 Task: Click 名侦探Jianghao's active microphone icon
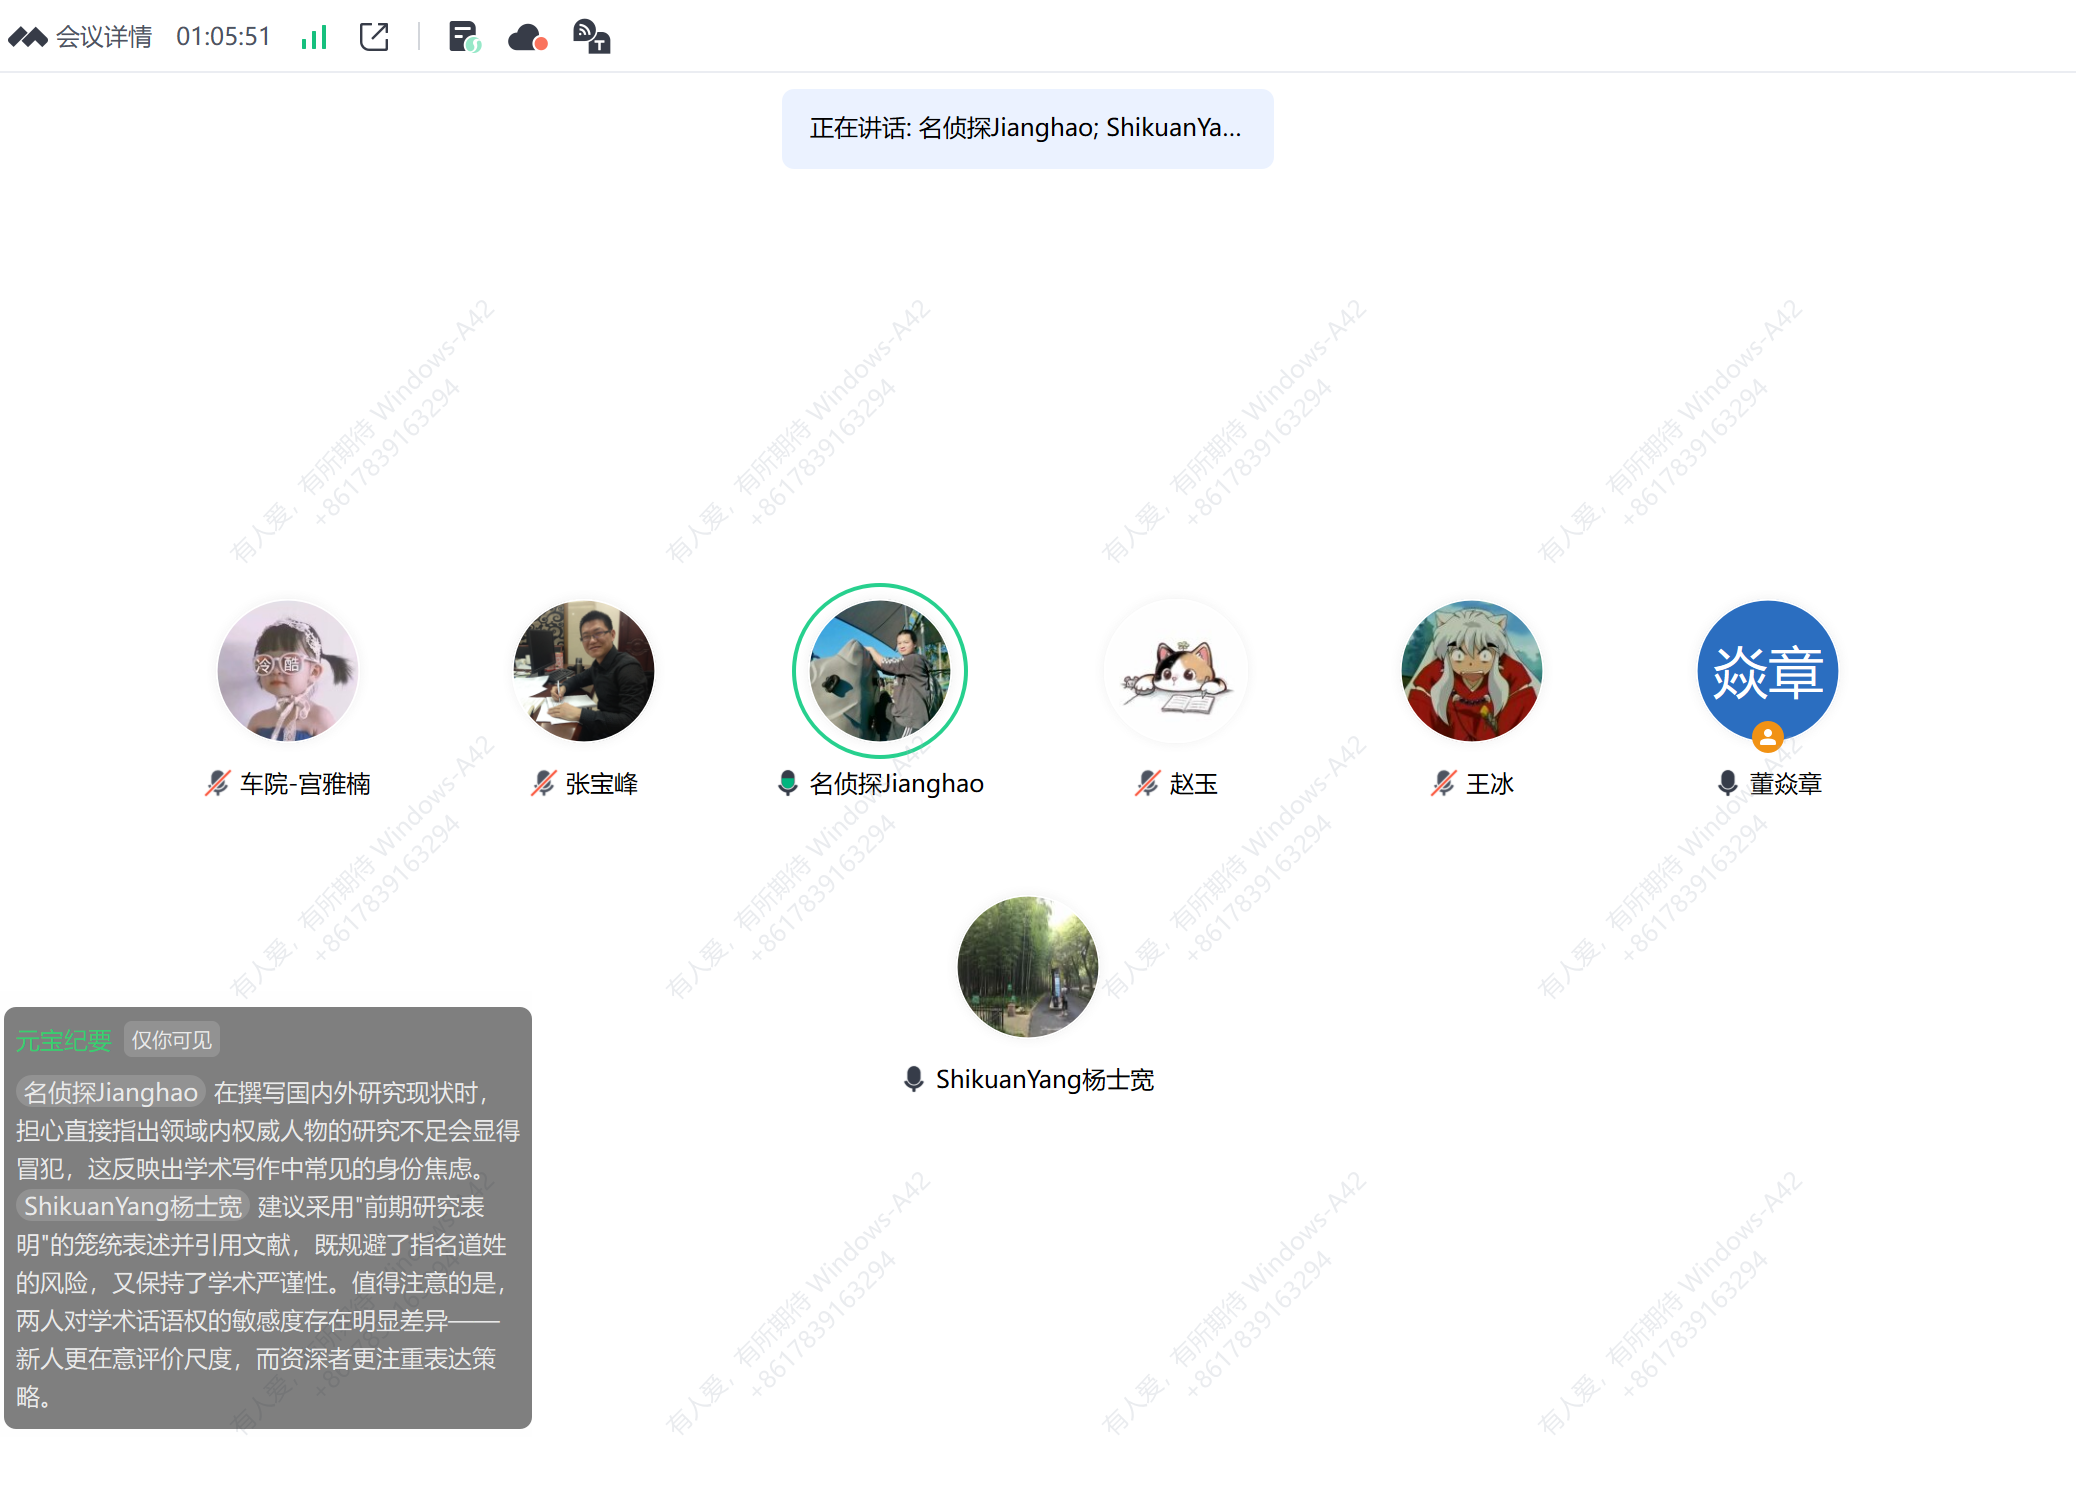[787, 783]
